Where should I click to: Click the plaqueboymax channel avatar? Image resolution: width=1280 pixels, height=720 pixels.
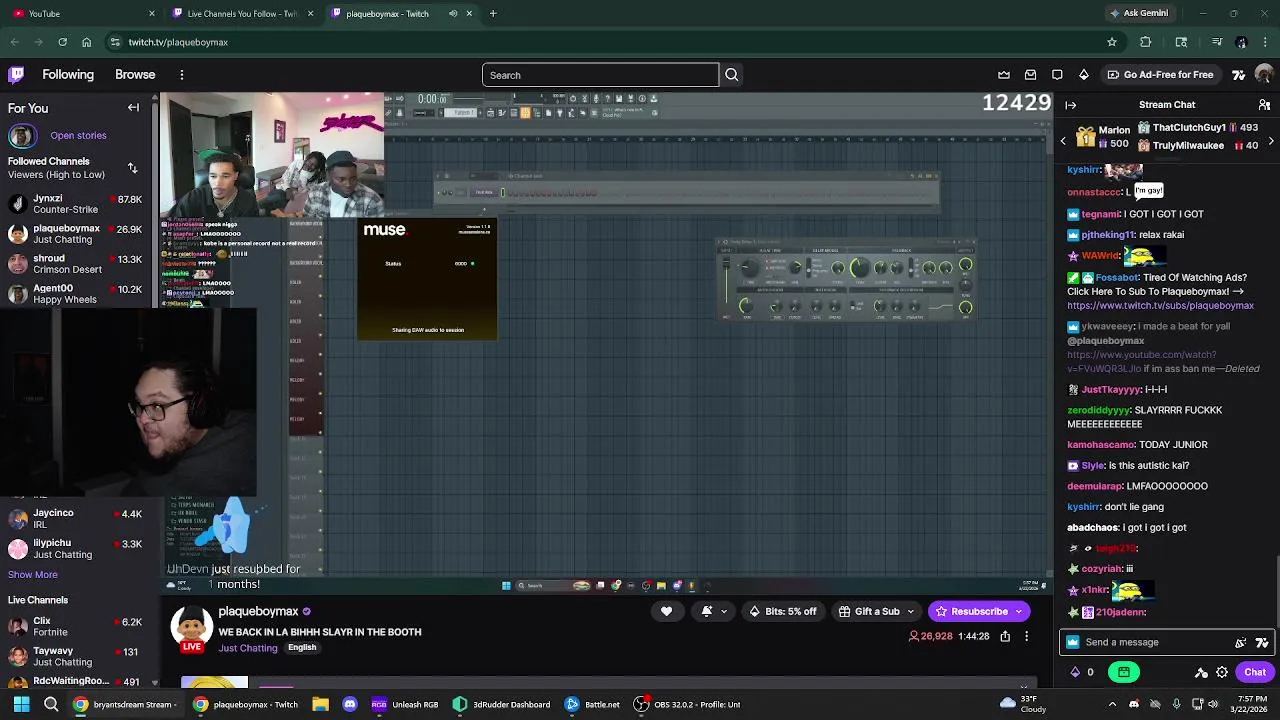click(191, 627)
